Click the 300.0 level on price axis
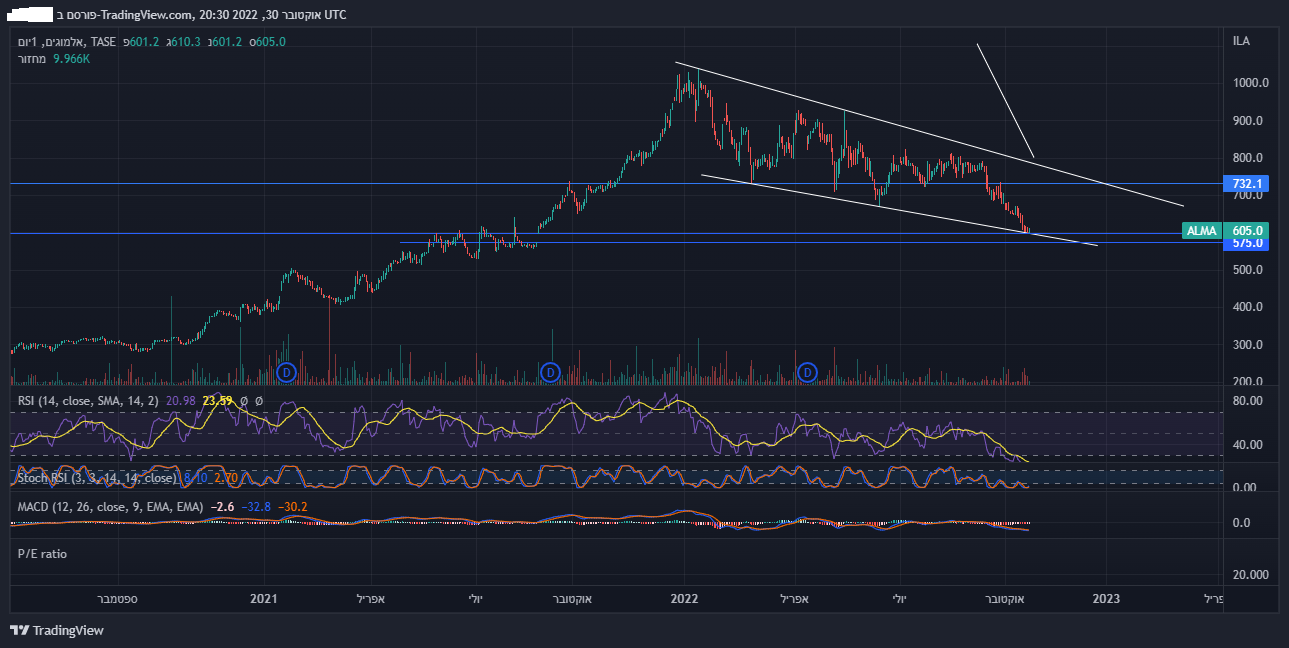 click(1250, 345)
